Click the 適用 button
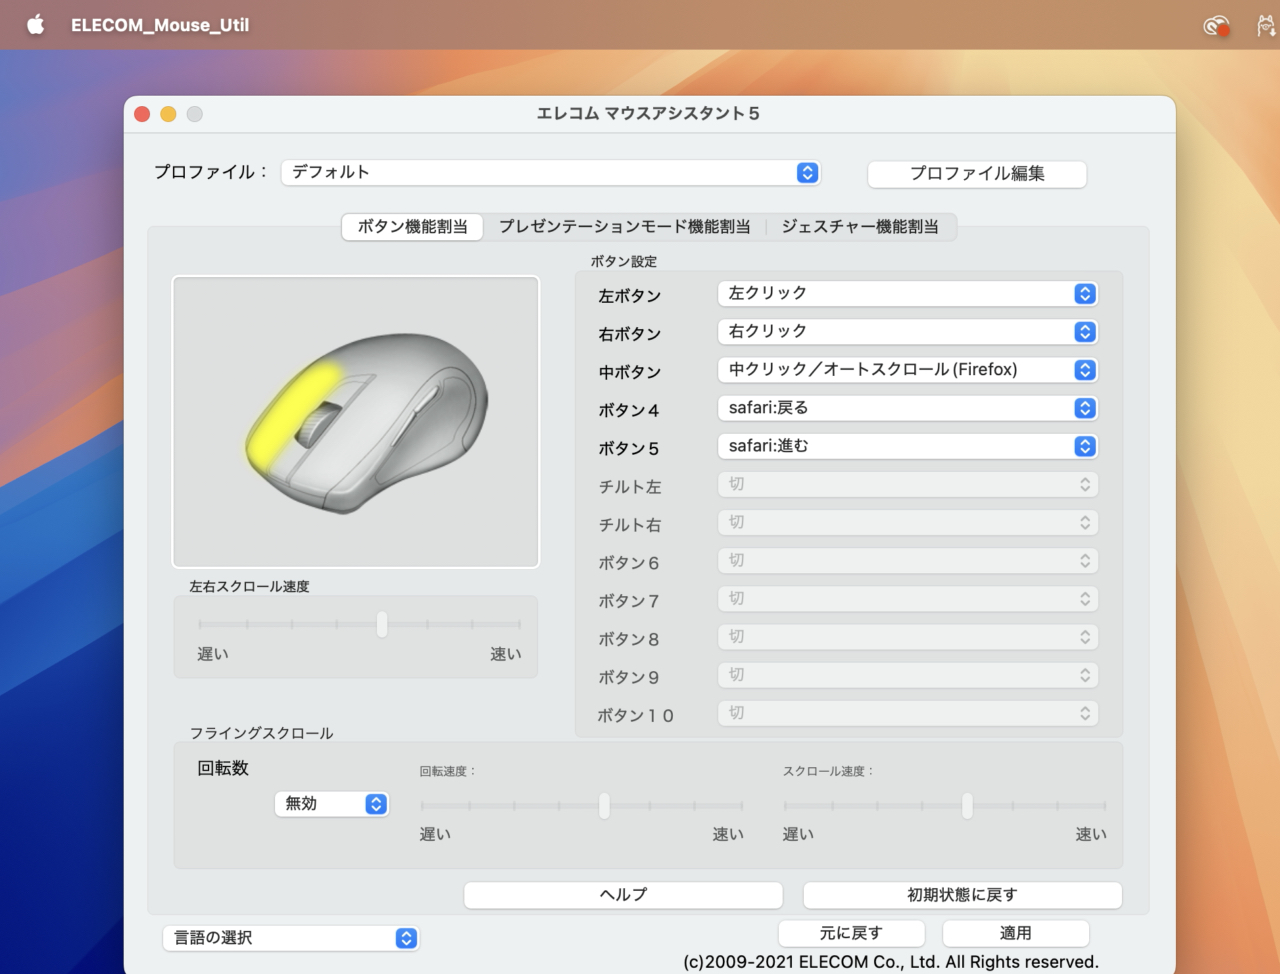 click(x=1016, y=933)
